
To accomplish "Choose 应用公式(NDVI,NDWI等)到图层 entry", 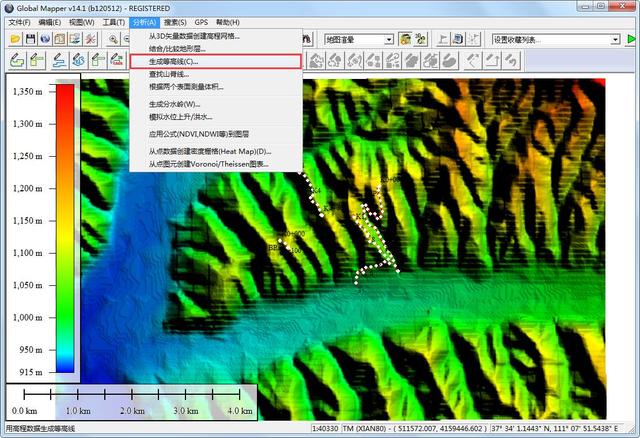I will [x=216, y=134].
